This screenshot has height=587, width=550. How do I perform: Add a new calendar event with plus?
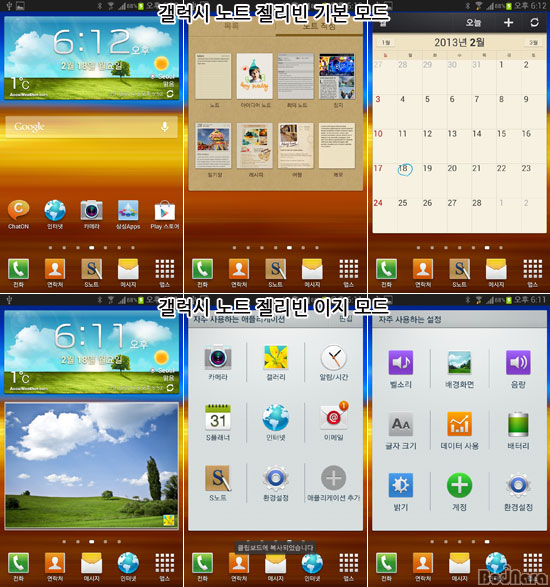click(508, 22)
